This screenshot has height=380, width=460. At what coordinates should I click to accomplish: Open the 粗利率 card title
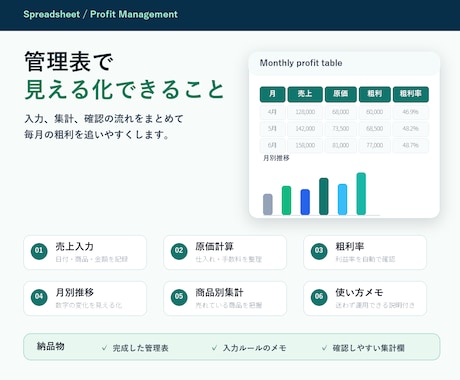click(x=350, y=247)
